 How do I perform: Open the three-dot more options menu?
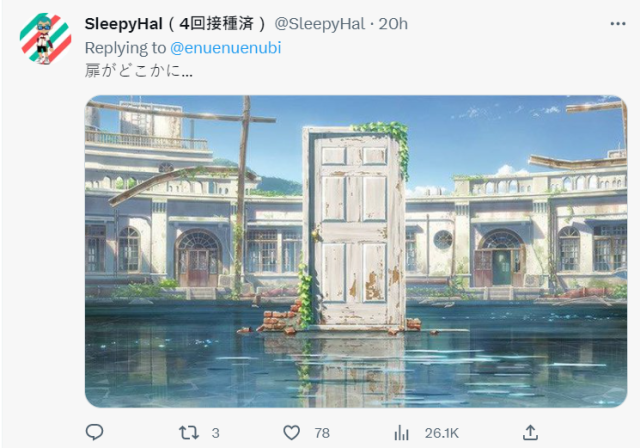pos(618,24)
